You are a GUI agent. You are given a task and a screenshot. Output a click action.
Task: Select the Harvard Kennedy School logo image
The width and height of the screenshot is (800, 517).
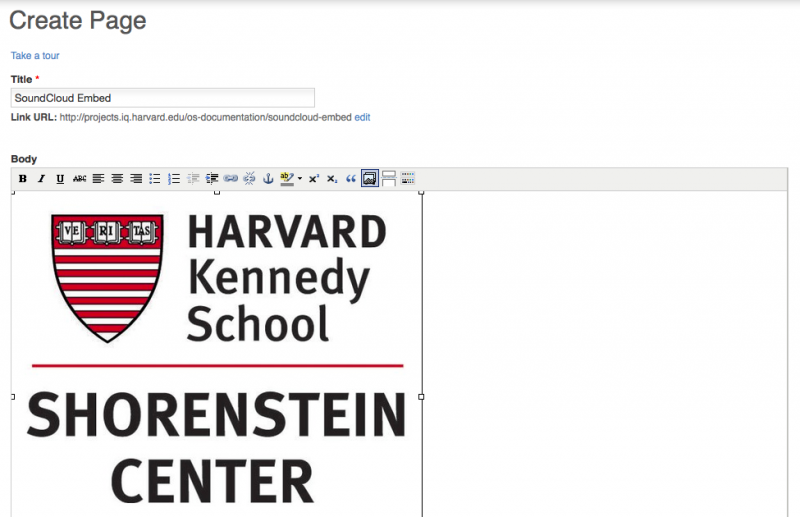tap(217, 355)
